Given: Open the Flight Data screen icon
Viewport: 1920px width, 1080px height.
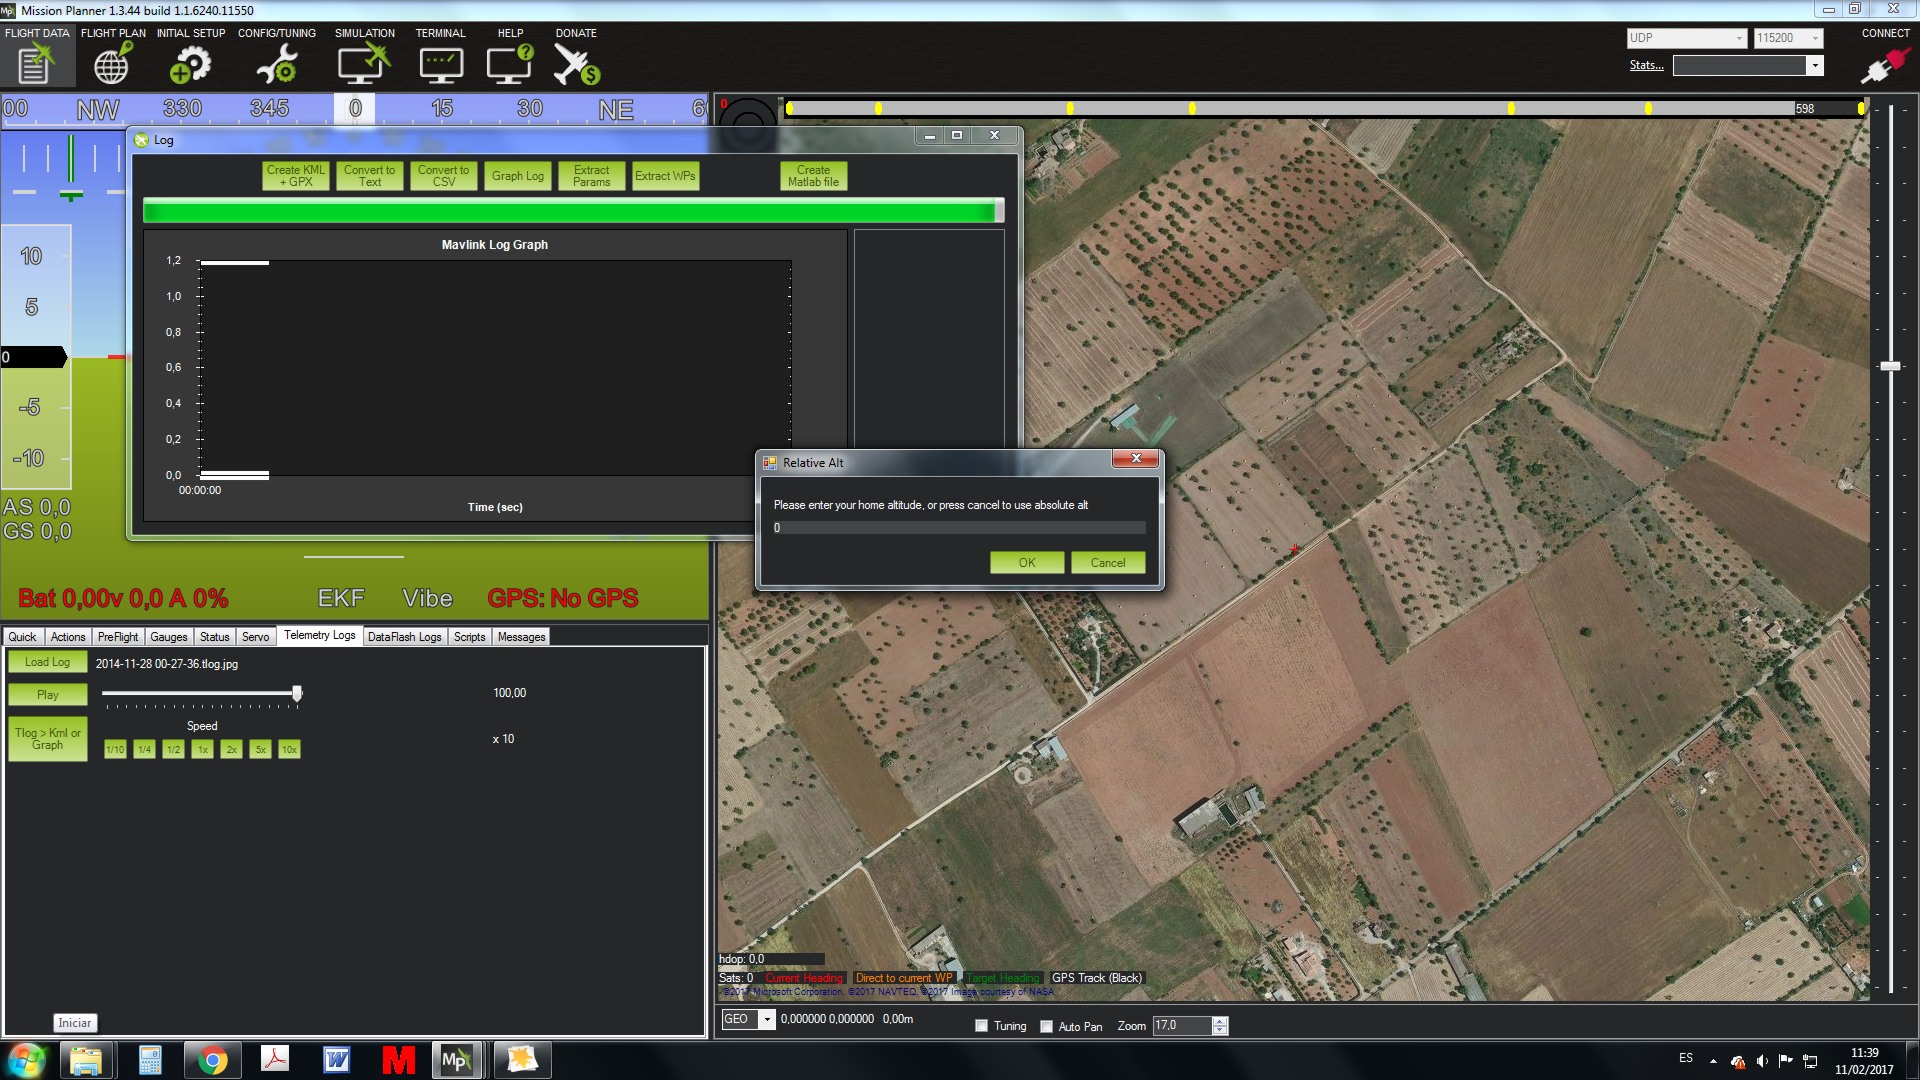Looking at the screenshot, I should [35, 65].
